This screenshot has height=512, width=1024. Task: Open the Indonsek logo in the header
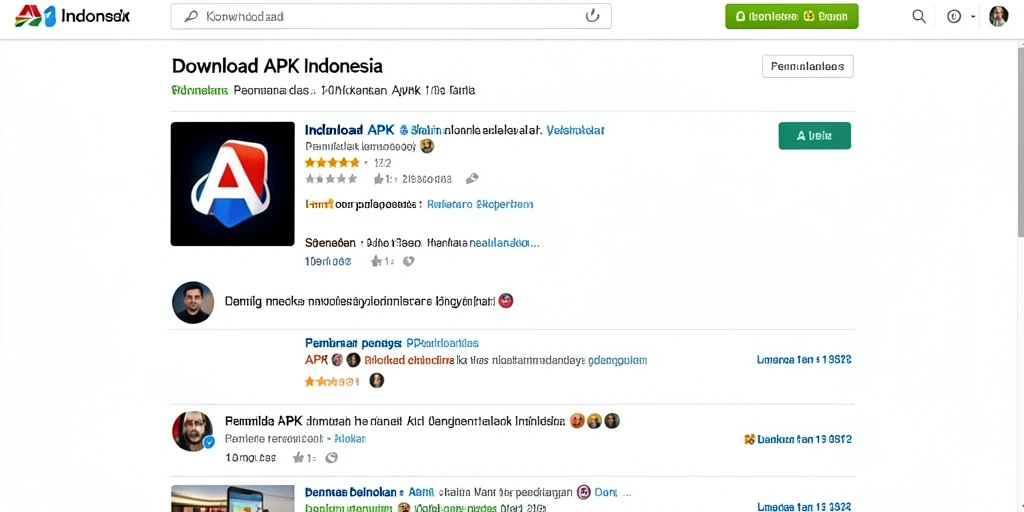pyautogui.click(x=72, y=16)
